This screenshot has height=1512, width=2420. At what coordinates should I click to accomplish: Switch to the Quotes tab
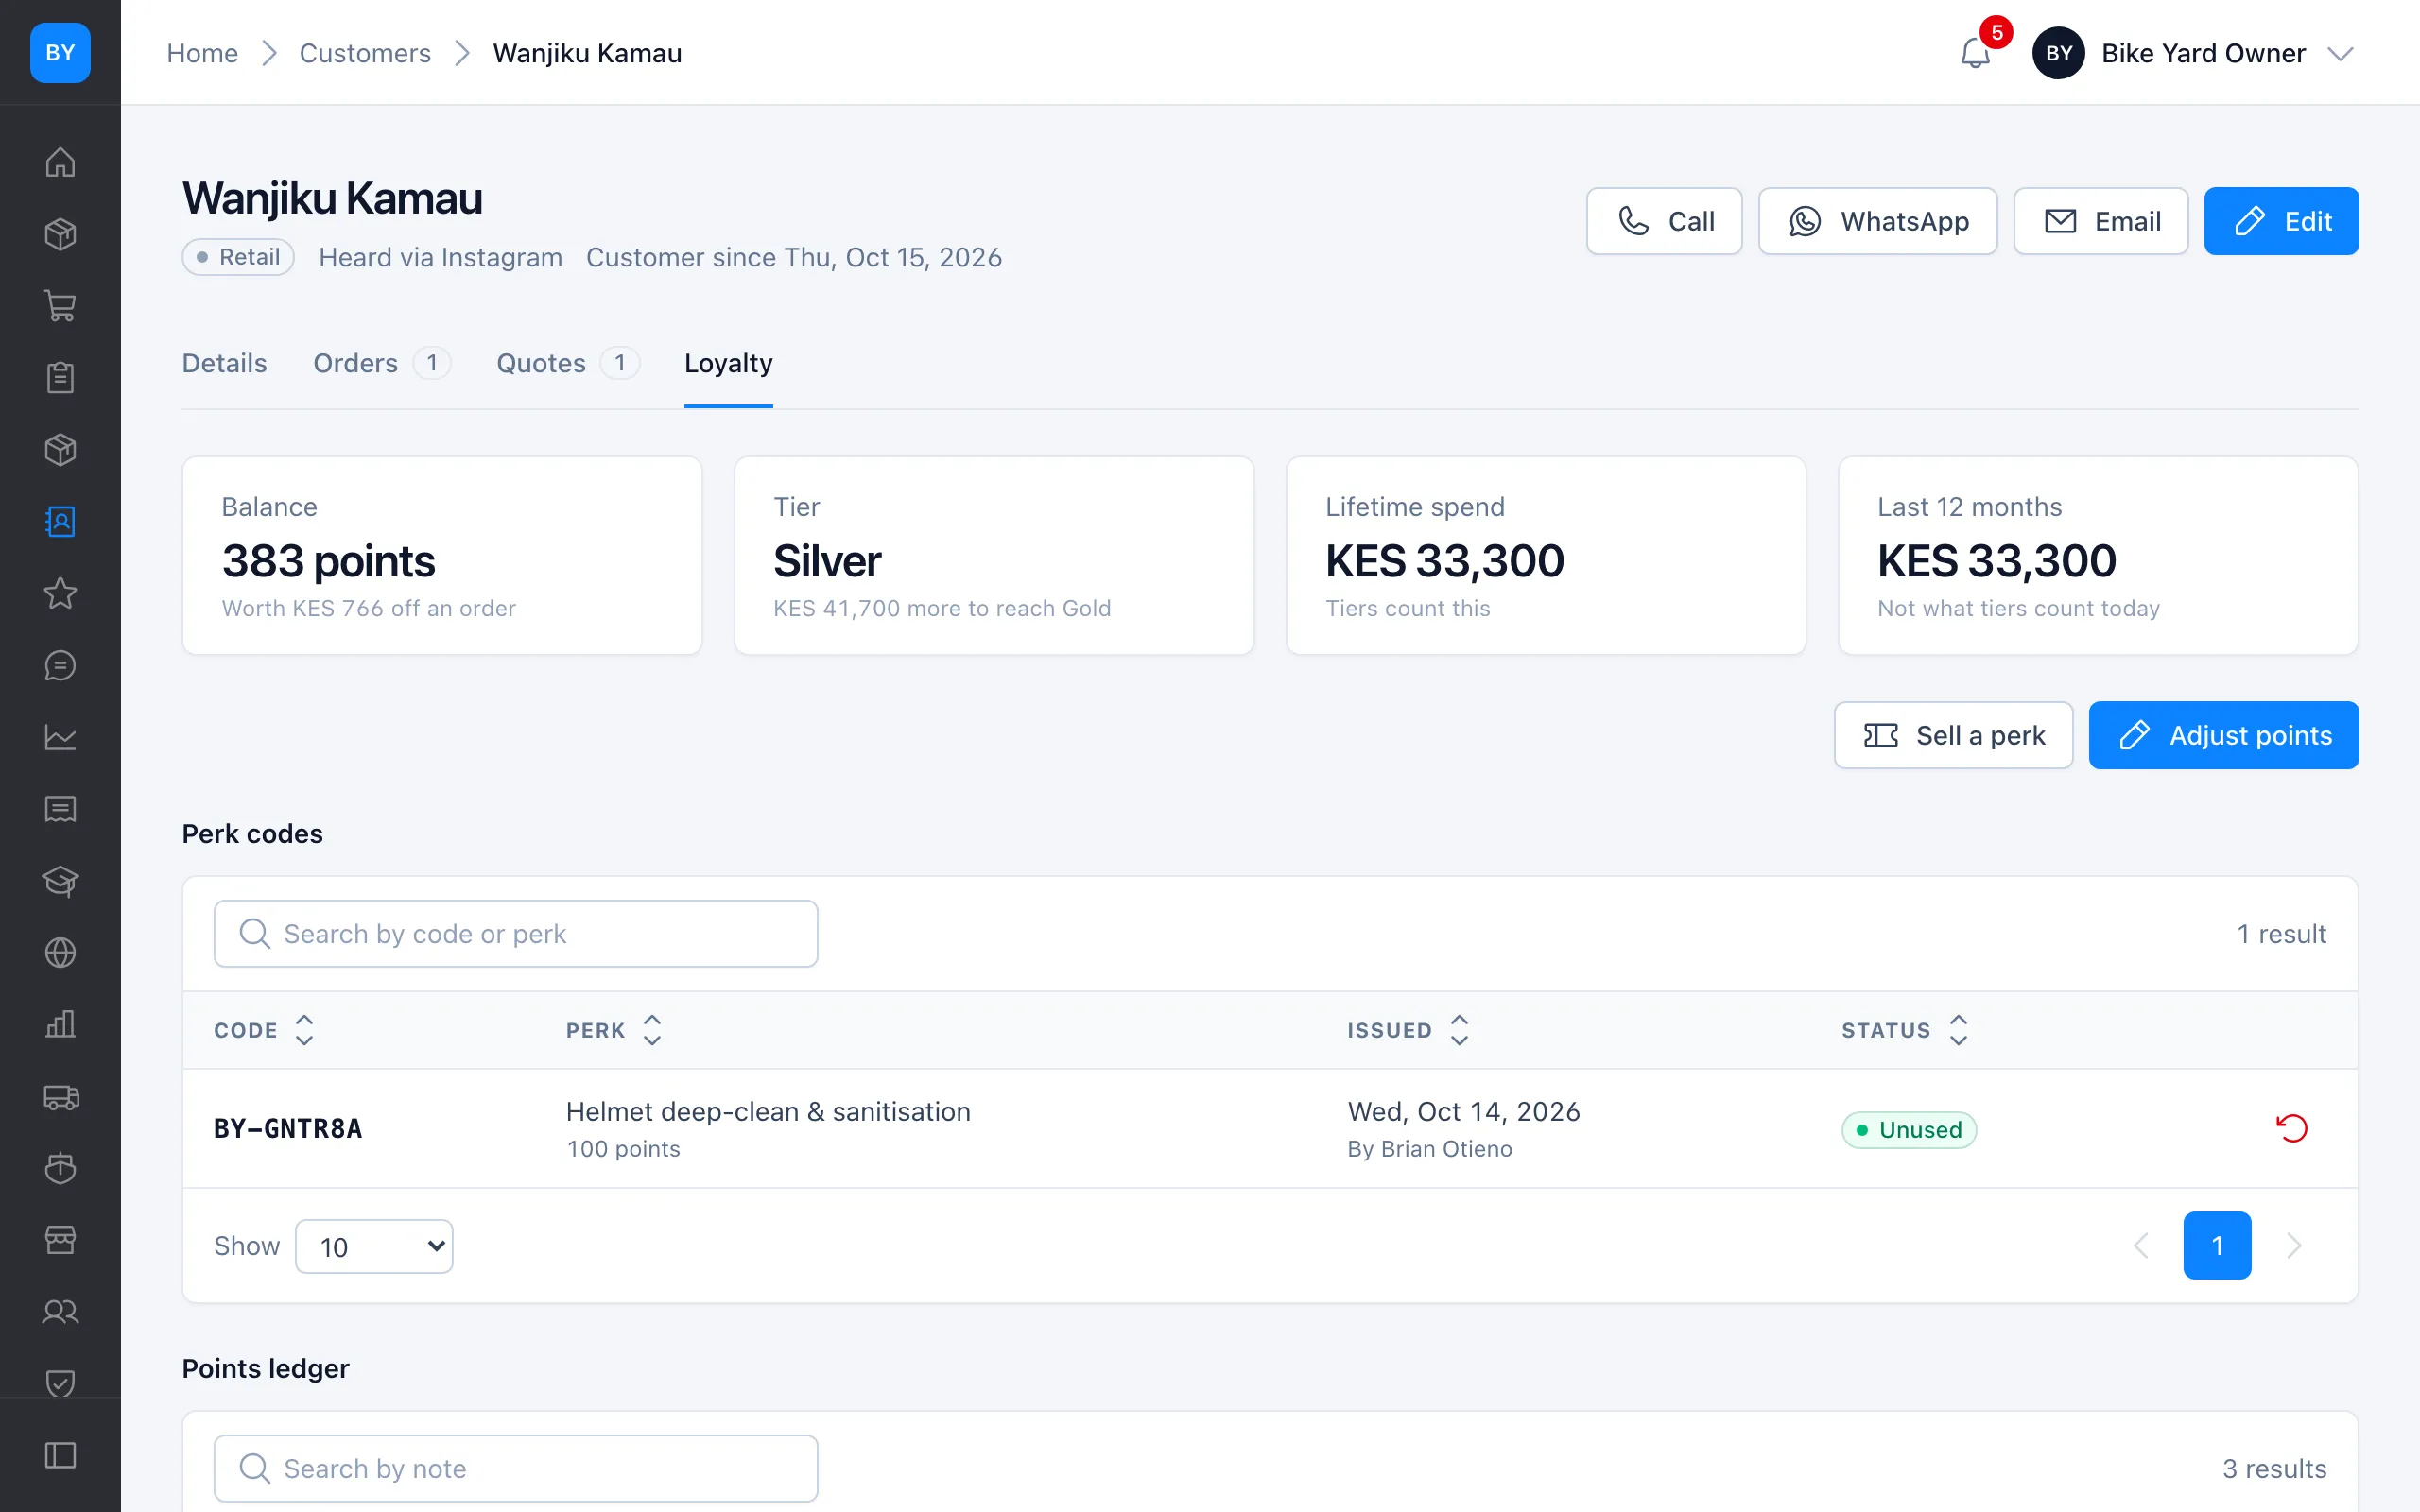click(568, 363)
